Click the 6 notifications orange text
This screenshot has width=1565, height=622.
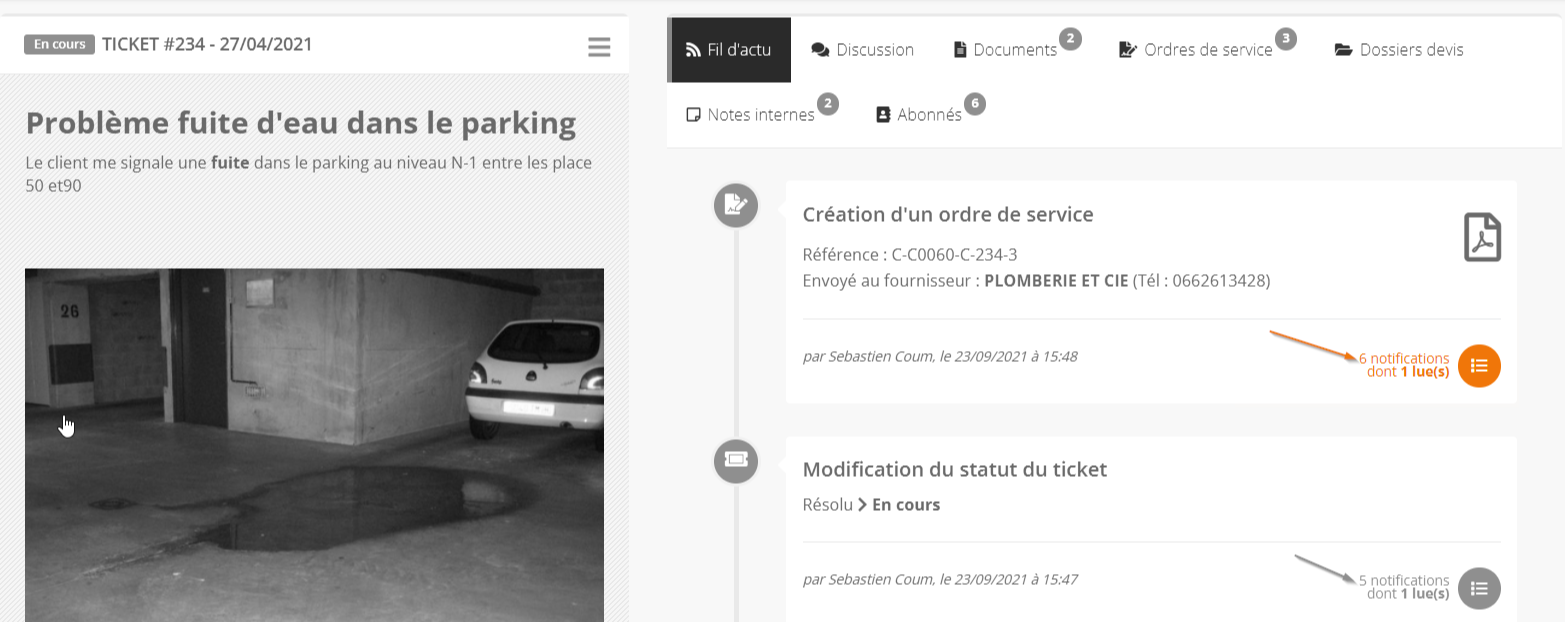[x=1404, y=365]
